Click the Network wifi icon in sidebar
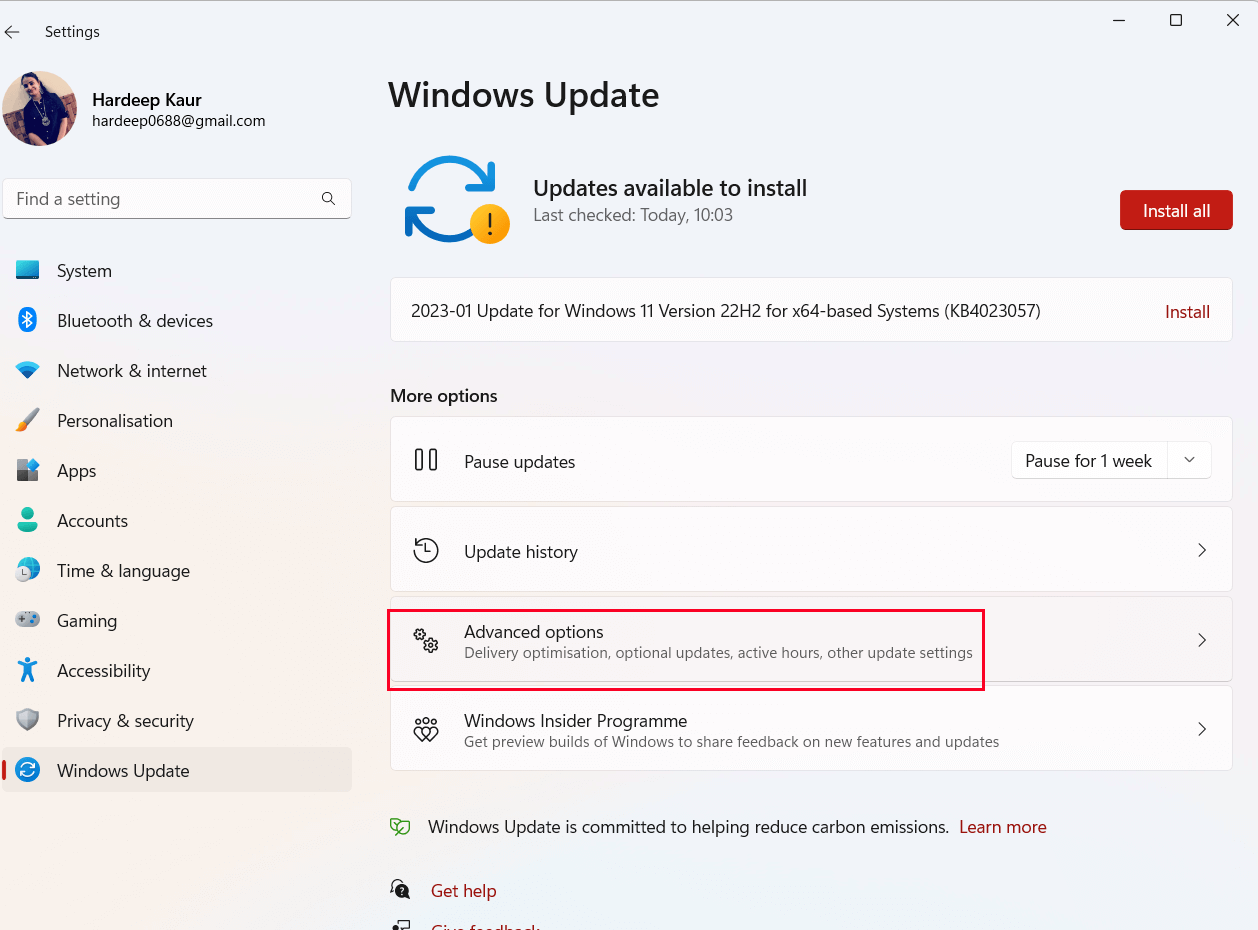 tap(27, 370)
